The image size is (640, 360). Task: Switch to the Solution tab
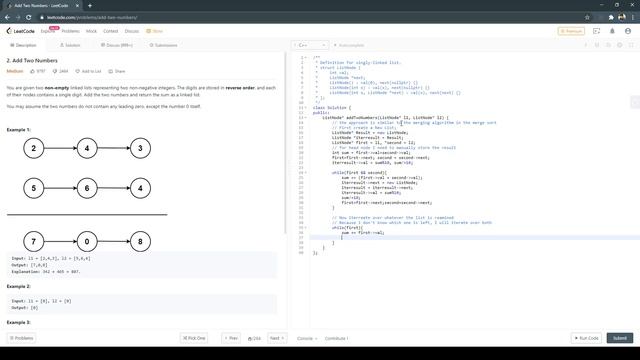70,45
